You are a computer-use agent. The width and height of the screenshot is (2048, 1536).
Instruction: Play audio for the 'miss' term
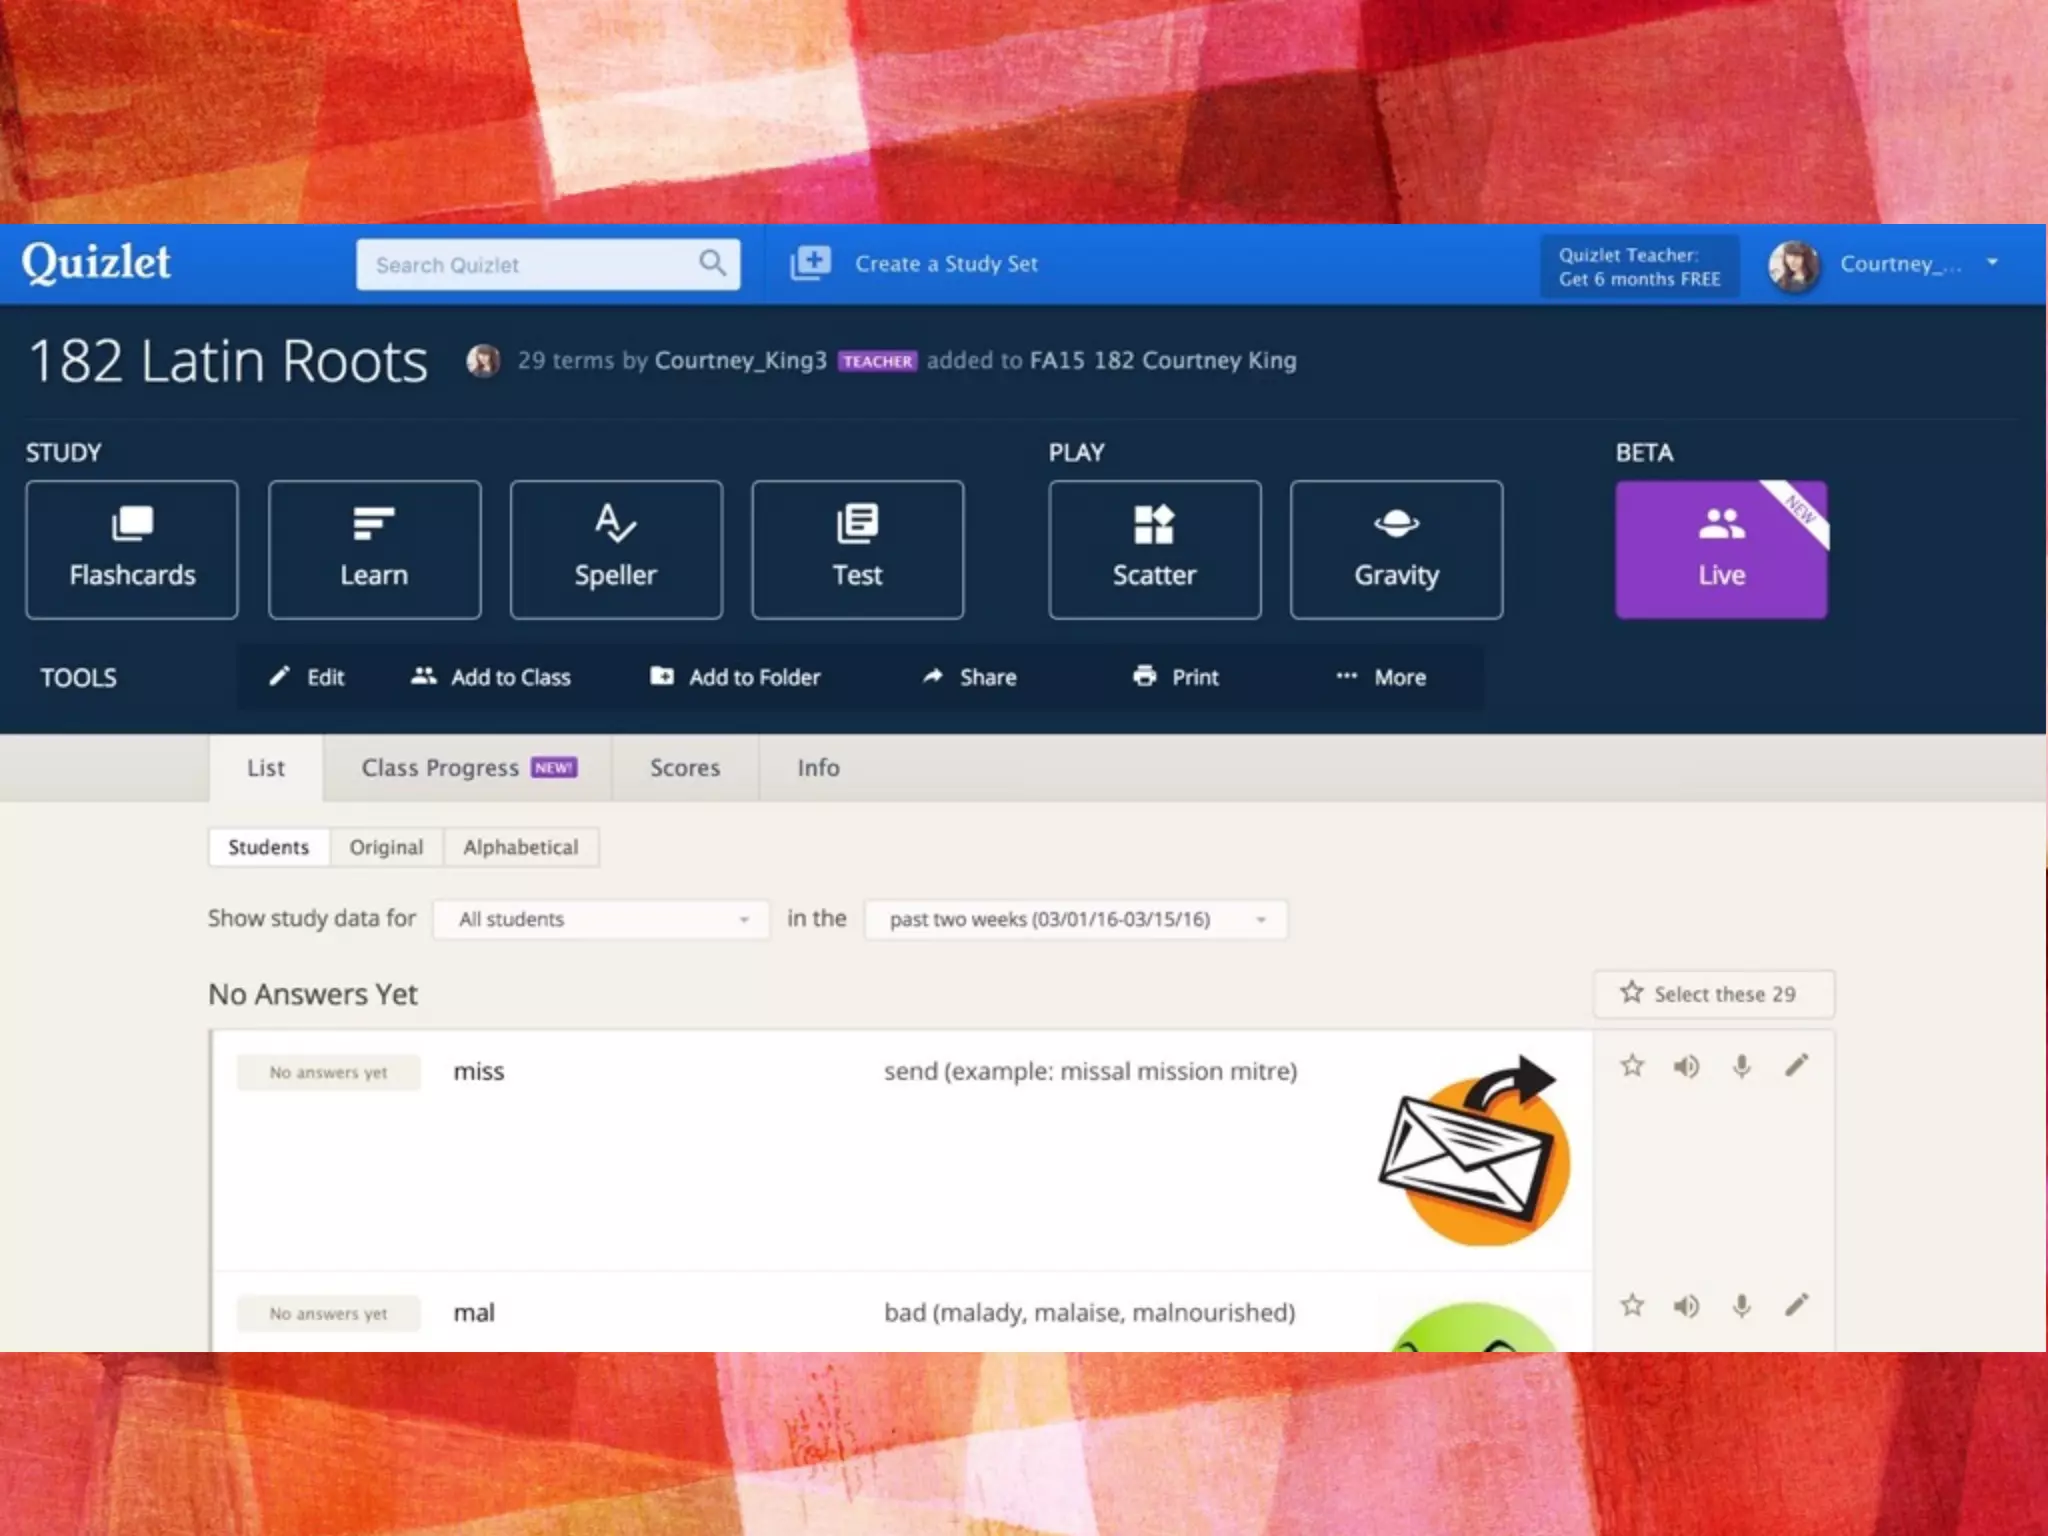tap(1686, 1067)
